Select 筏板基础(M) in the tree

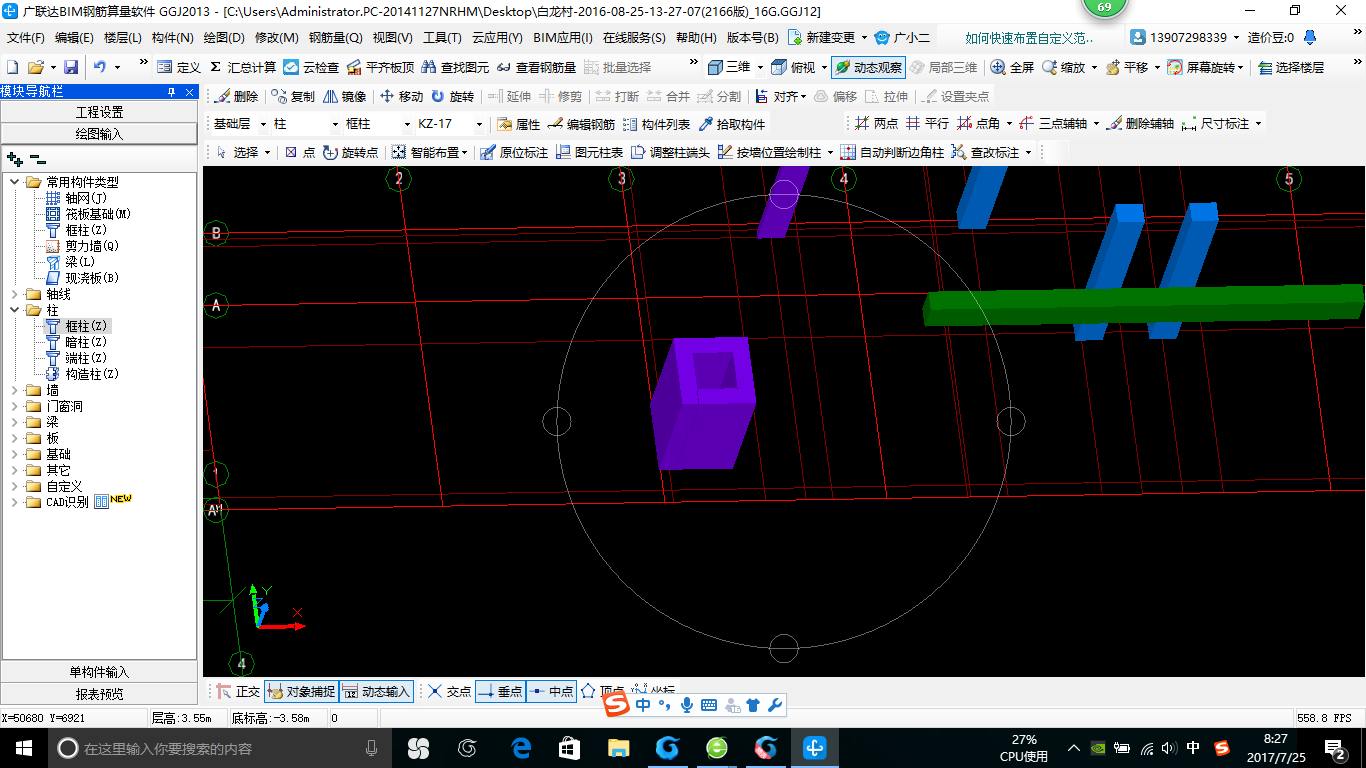pyautogui.click(x=88, y=214)
